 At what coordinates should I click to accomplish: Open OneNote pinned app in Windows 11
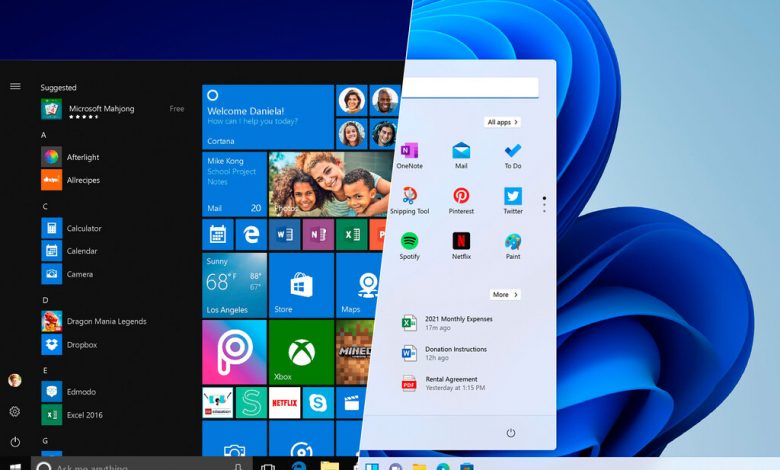point(409,156)
